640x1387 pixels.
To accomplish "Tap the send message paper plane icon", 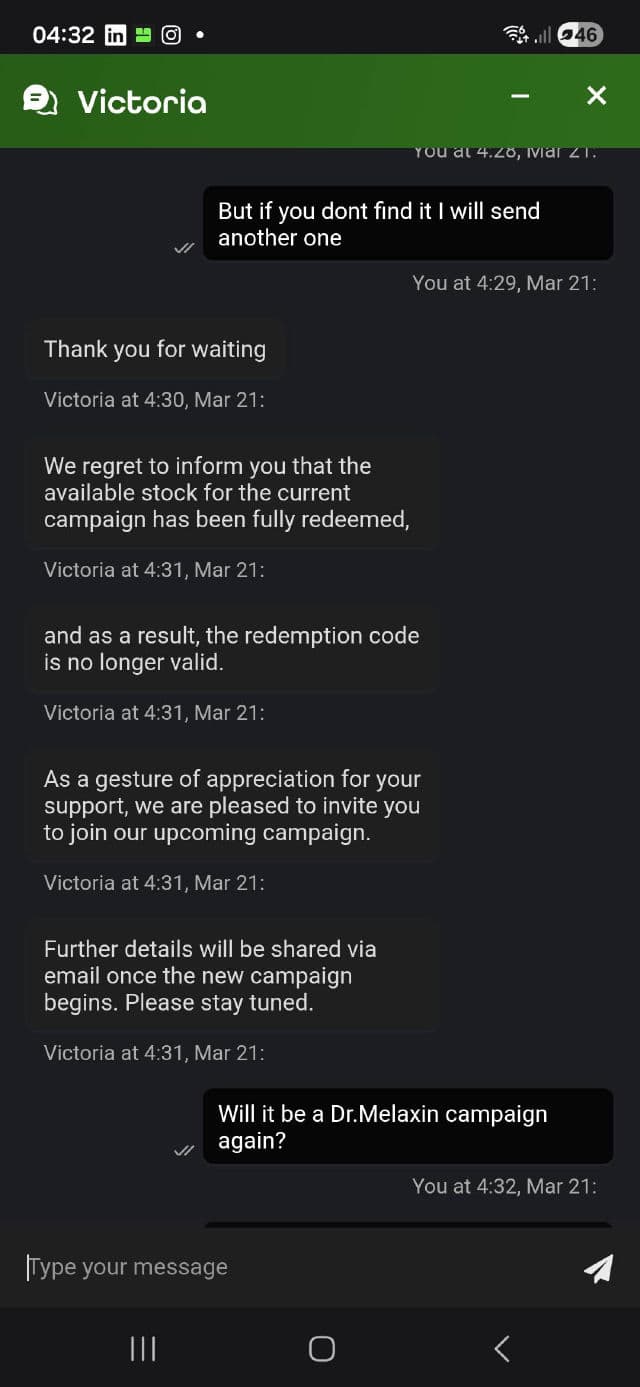I will click(598, 1267).
